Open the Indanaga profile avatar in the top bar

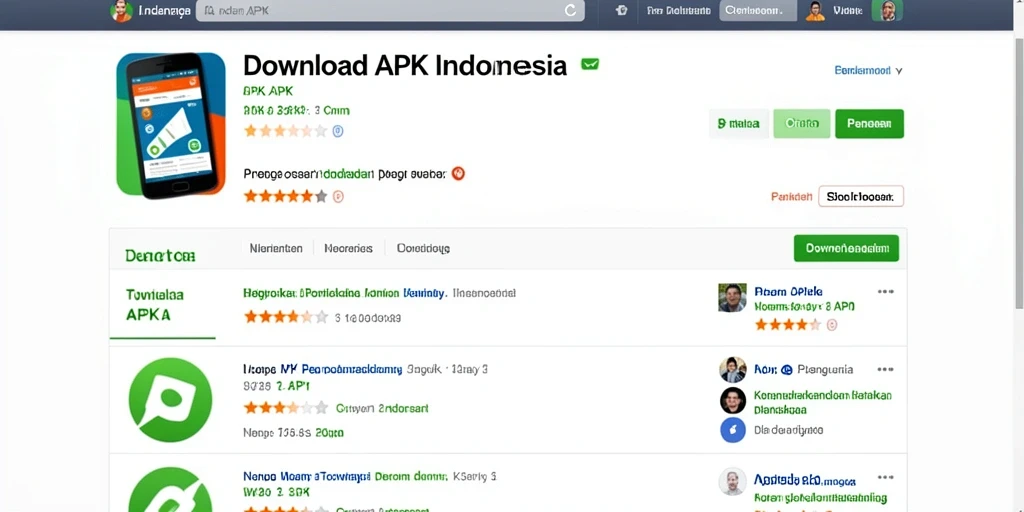pos(121,10)
